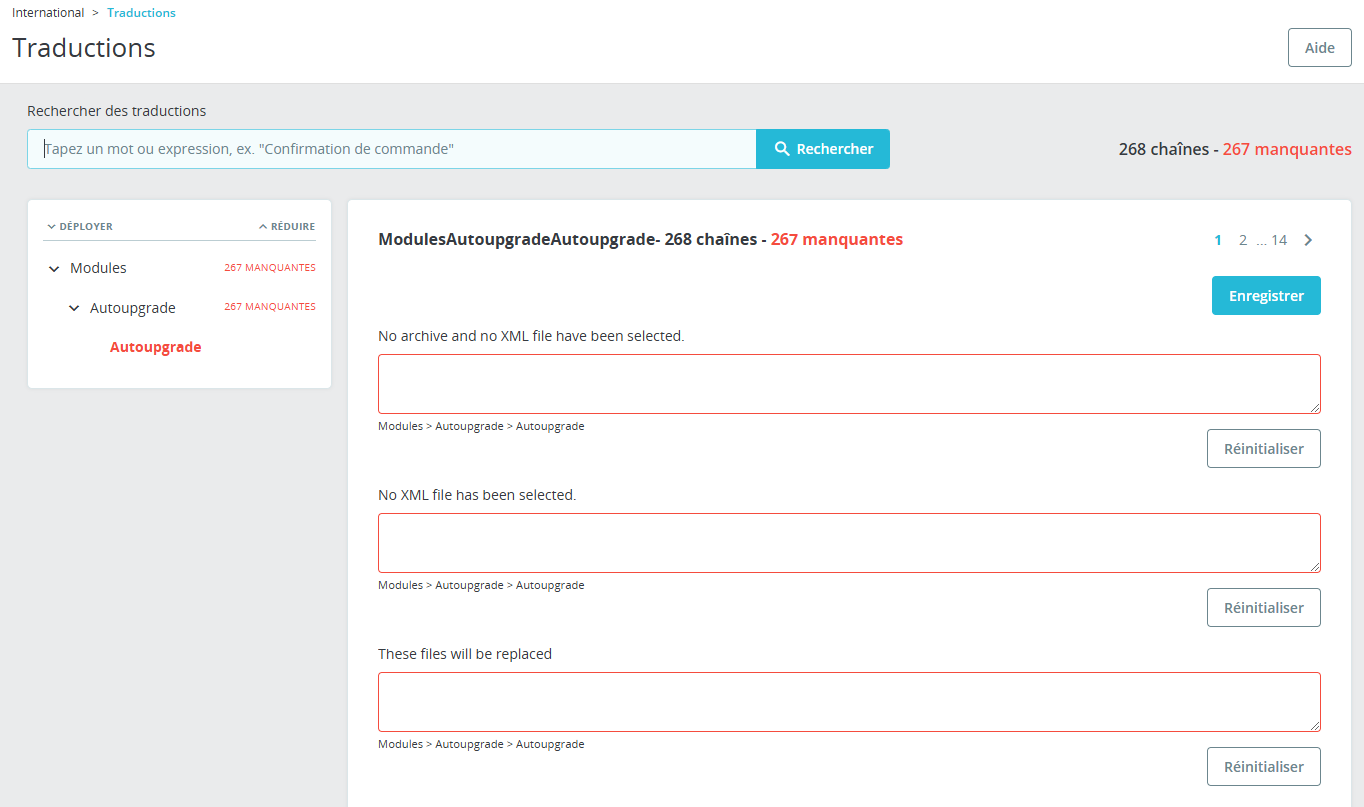Open pagination page 2
Screen dimensions: 1364x807
pyautogui.click(x=1243, y=240)
